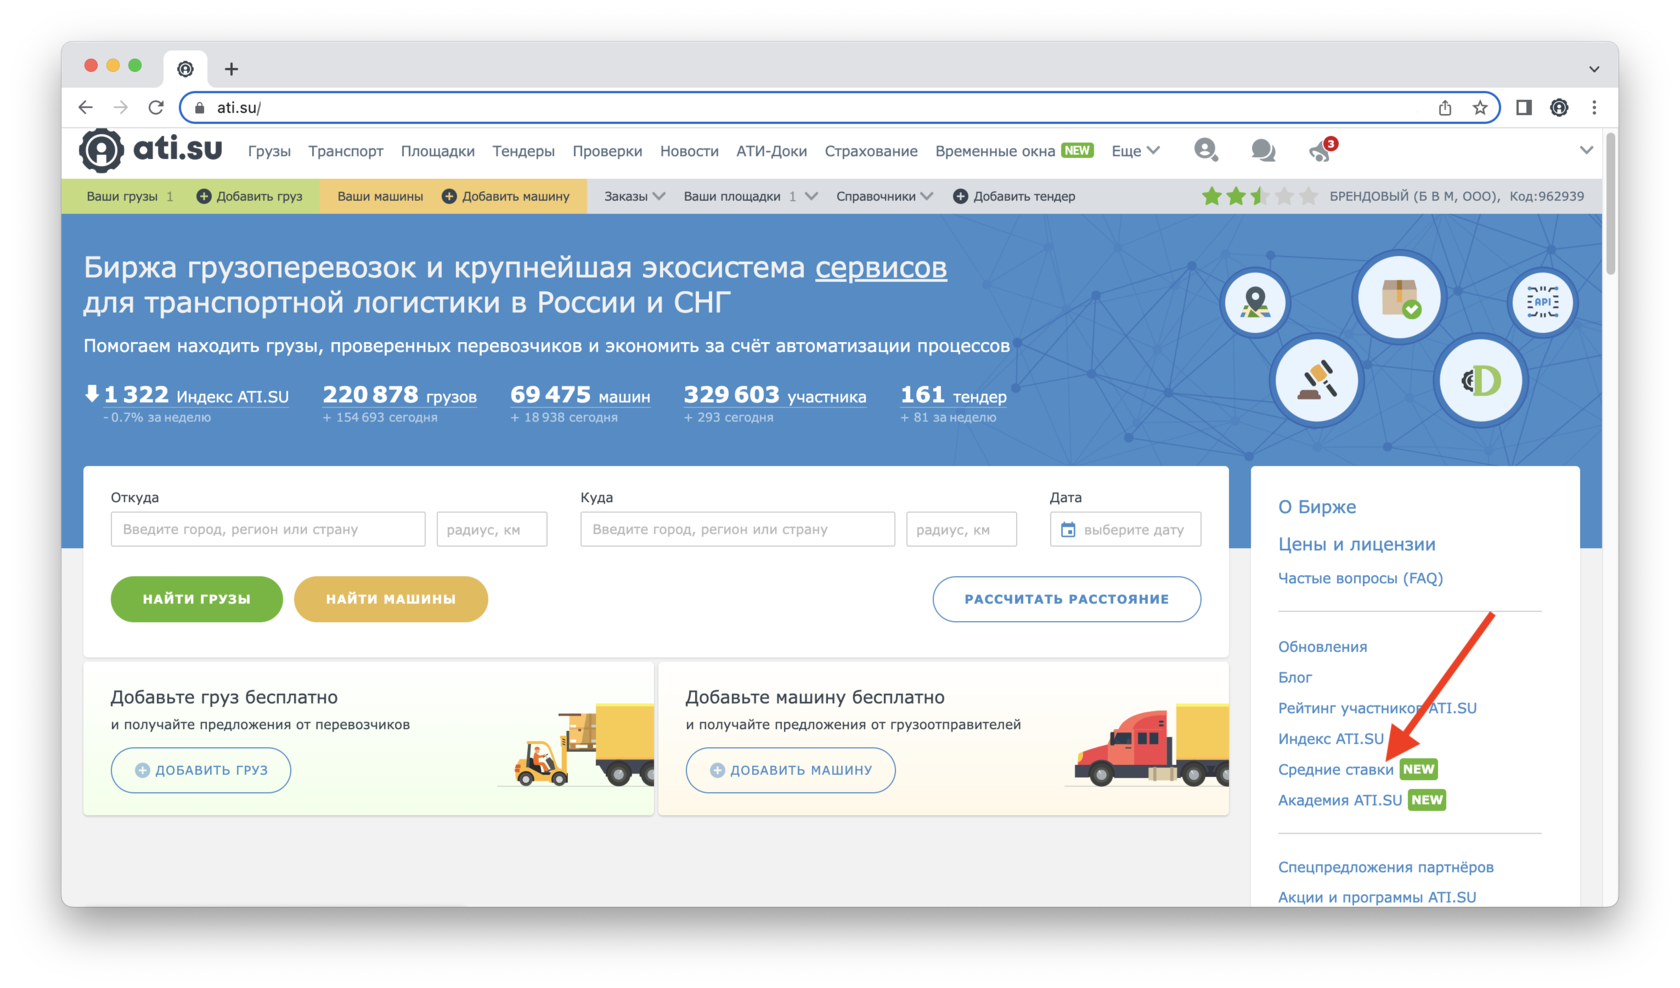Click the НАЙТИ МАШИНЫ button

[x=391, y=599]
